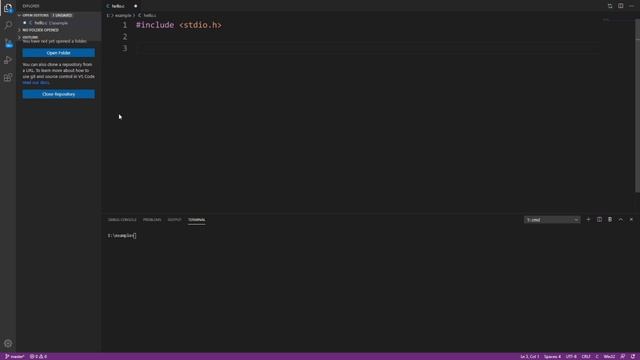Split the editor to the right
640x360 pixels.
point(620,6)
